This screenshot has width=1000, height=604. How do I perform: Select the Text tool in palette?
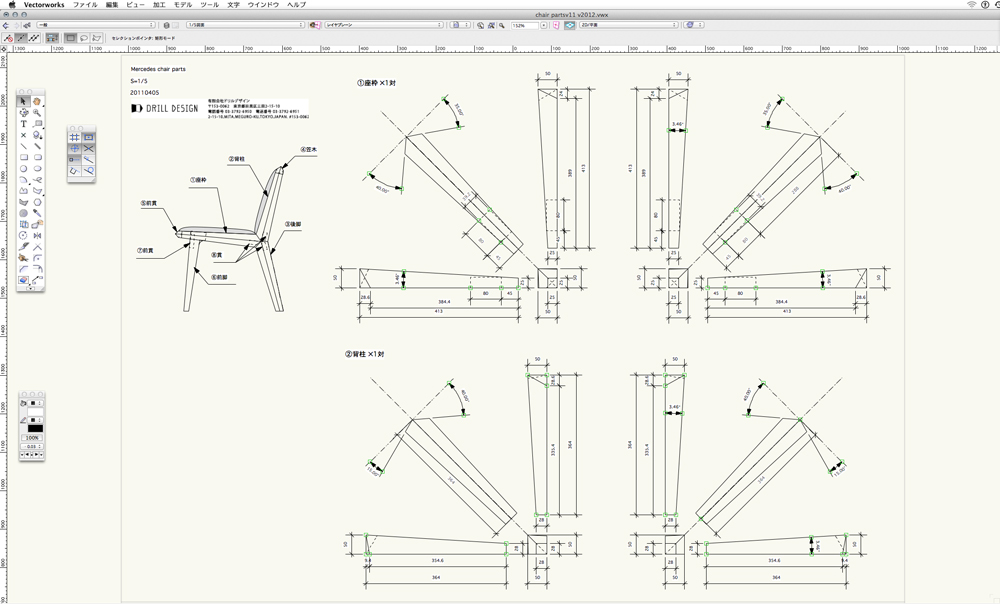pos(24,124)
